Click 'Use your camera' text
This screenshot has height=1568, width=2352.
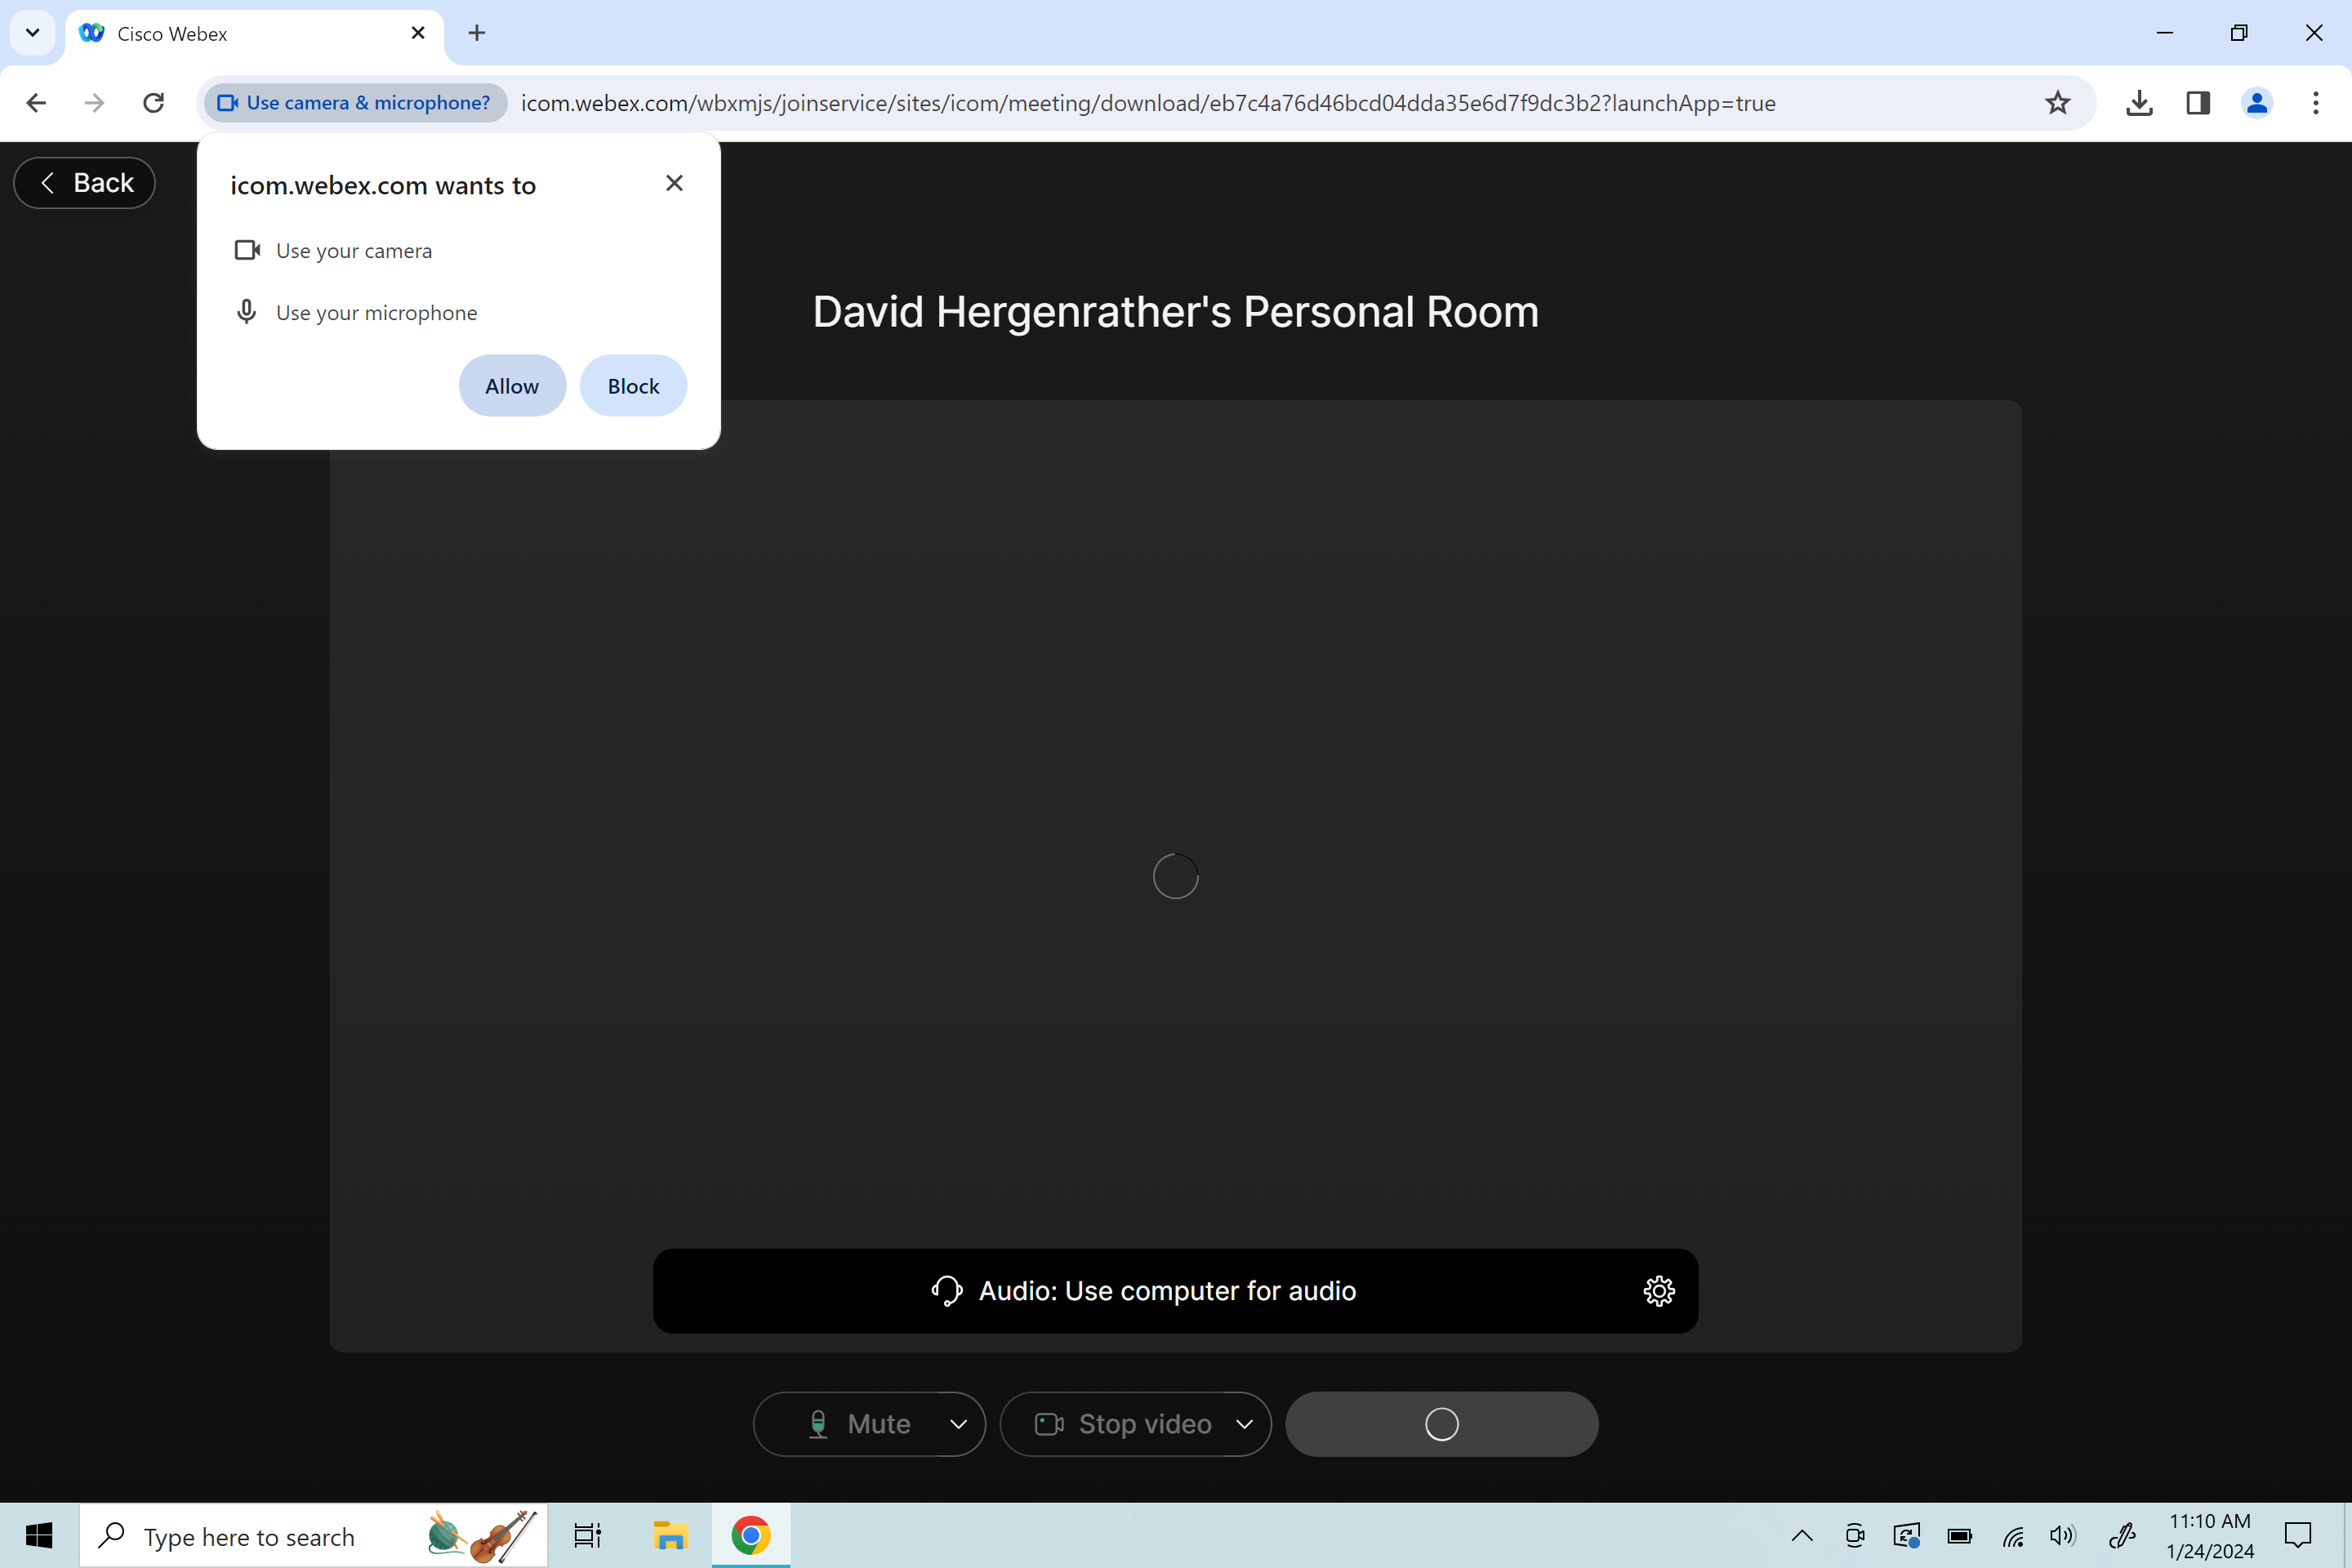coord(354,251)
